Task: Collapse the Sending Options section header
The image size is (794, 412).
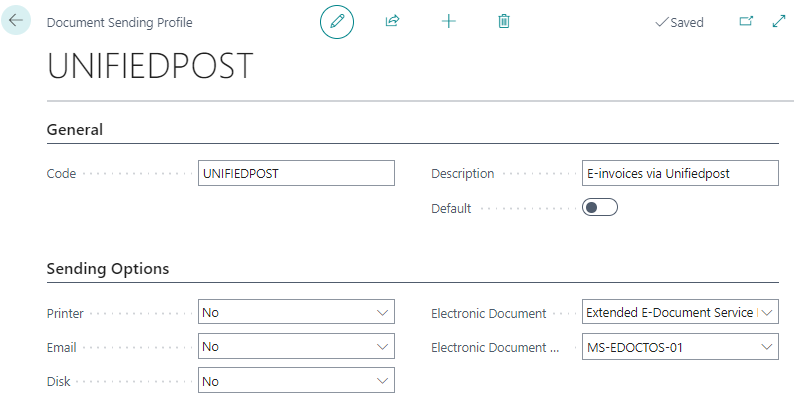Action: [x=108, y=269]
